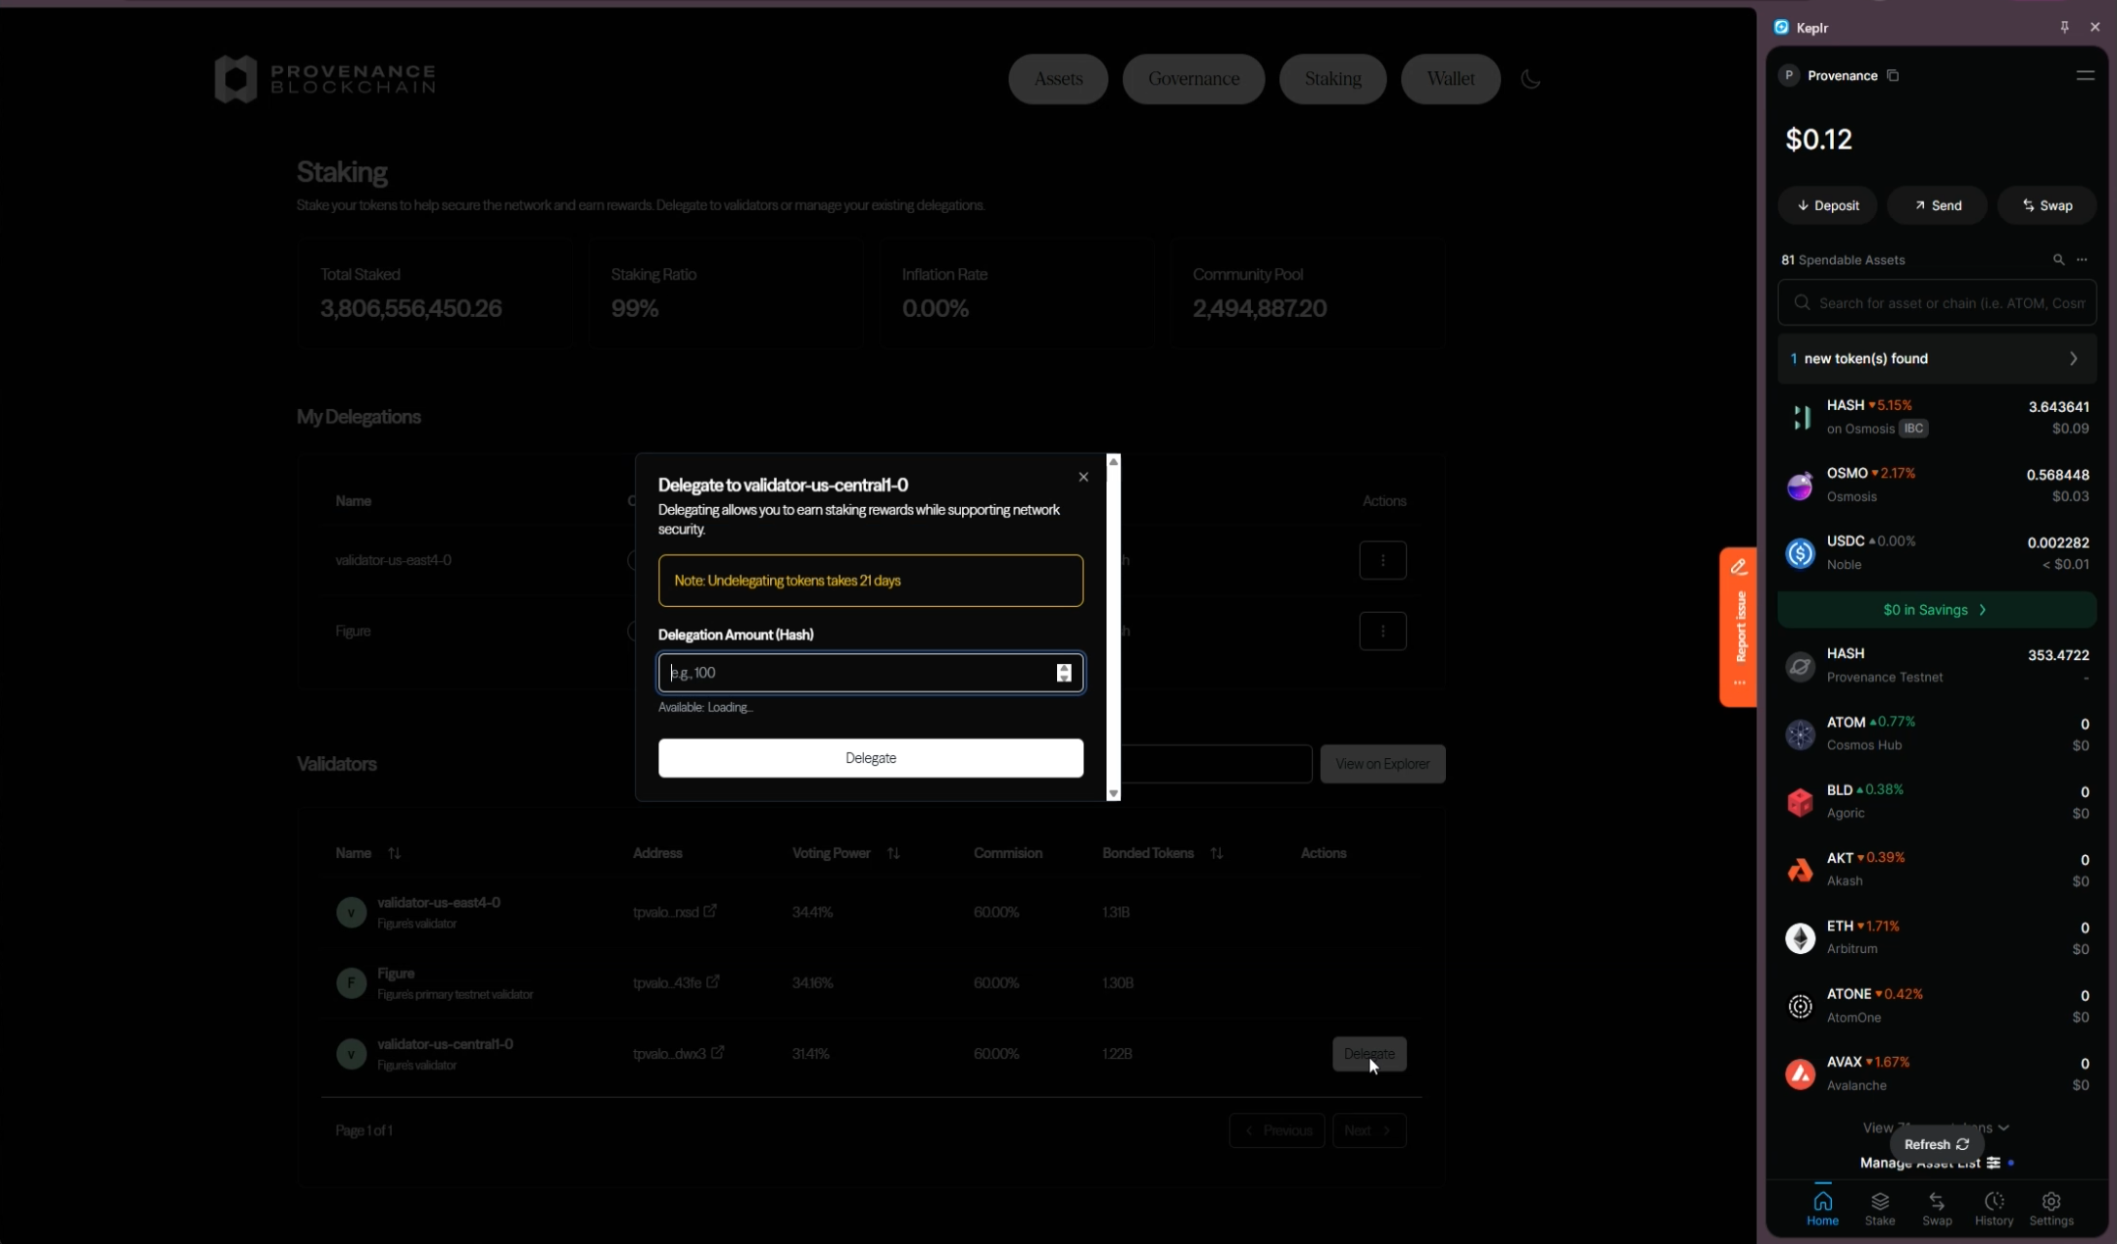
Task: Click the delegation amount stepper arrows
Action: tap(1064, 673)
